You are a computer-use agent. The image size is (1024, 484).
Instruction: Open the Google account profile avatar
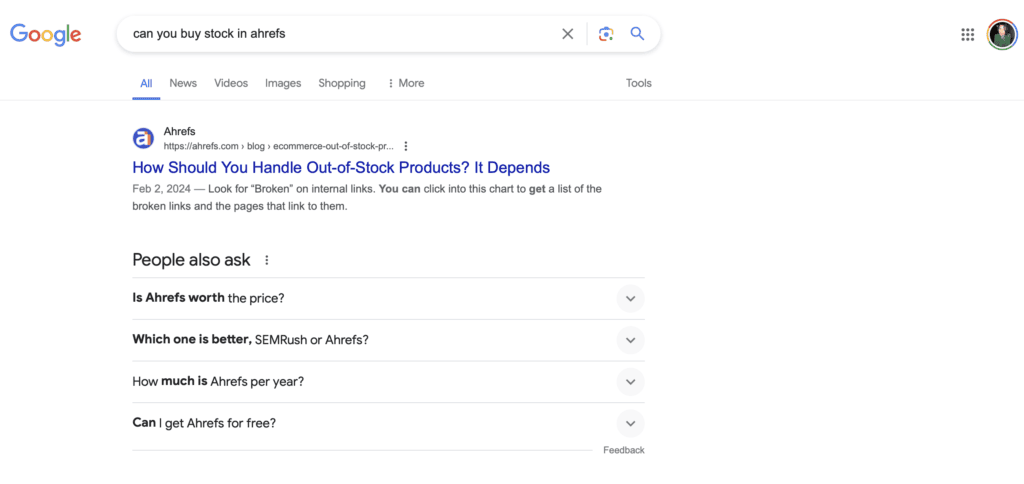pos(1002,35)
